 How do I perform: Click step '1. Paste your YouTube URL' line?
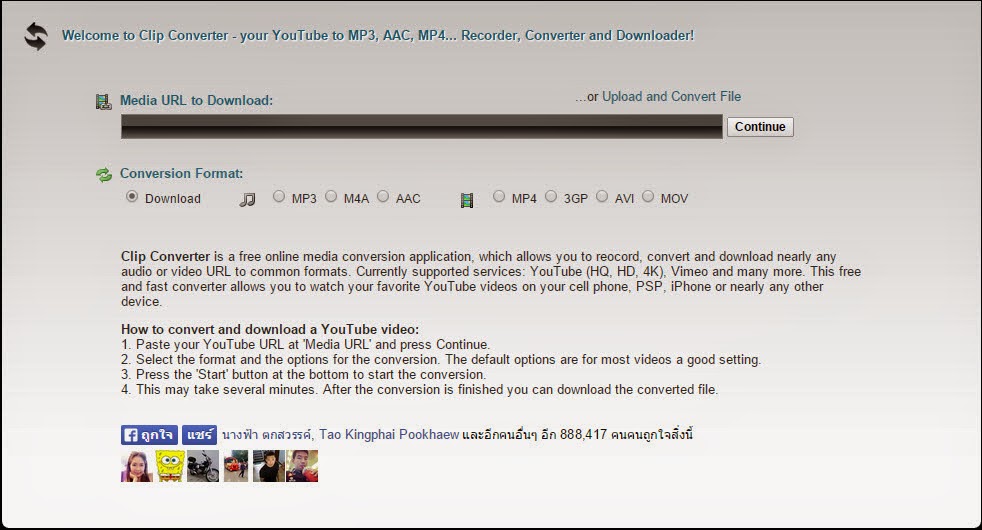tap(306, 345)
